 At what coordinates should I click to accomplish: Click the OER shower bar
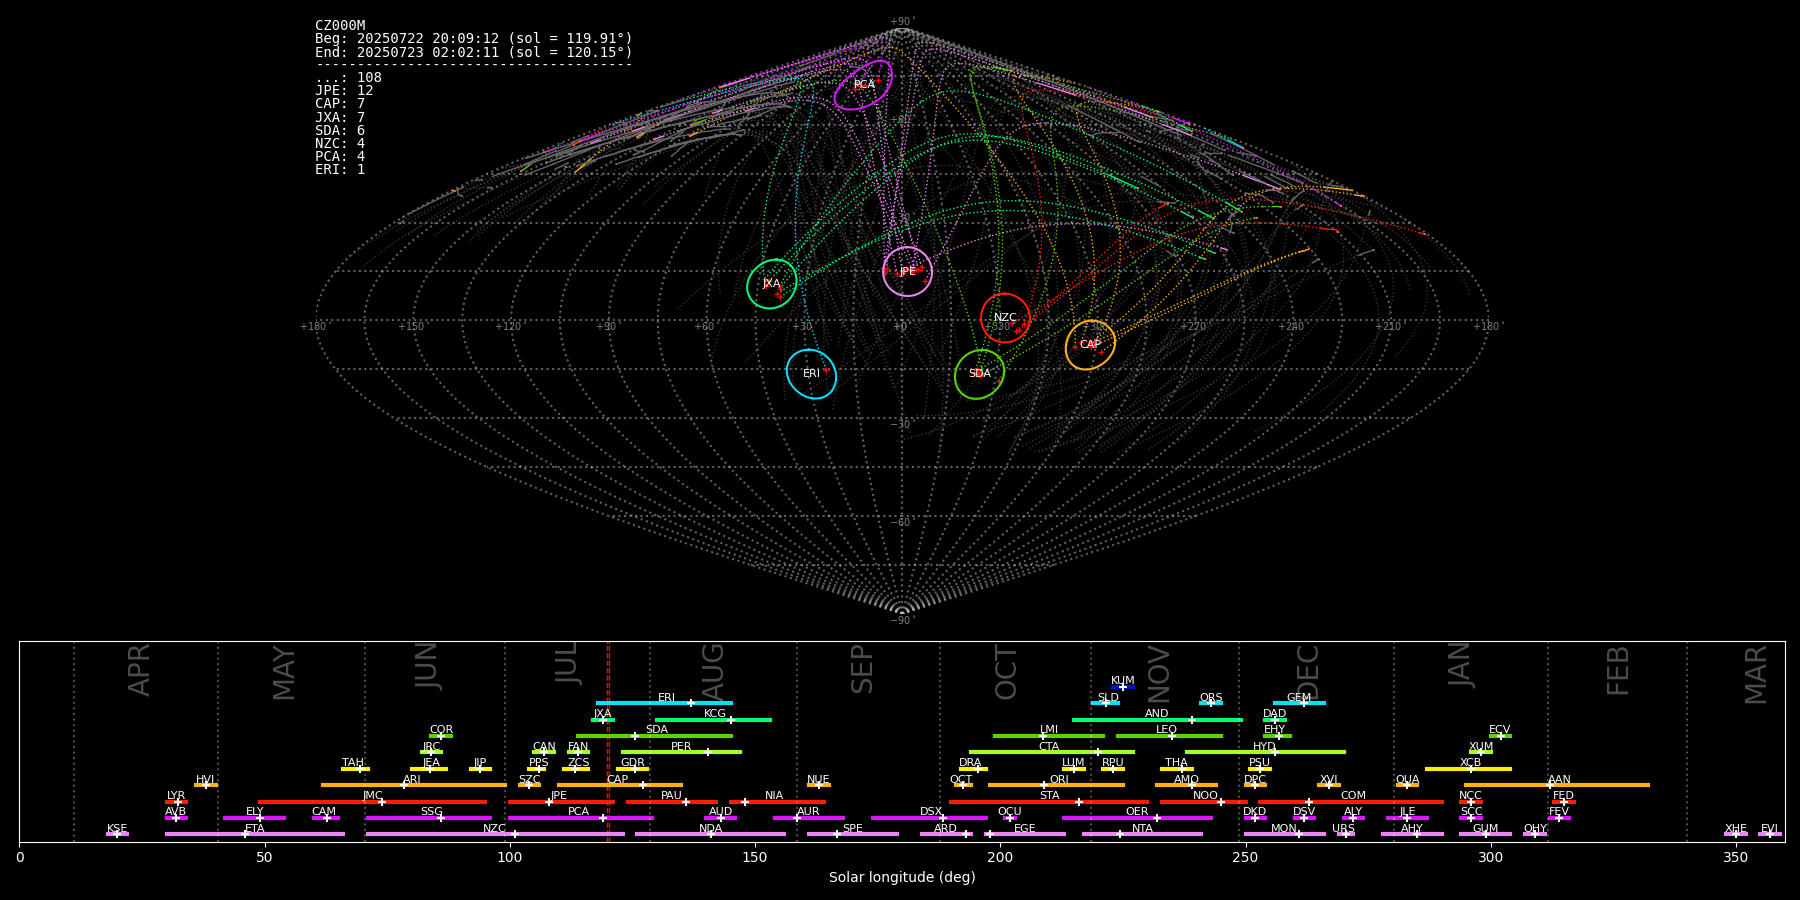click(x=1137, y=818)
